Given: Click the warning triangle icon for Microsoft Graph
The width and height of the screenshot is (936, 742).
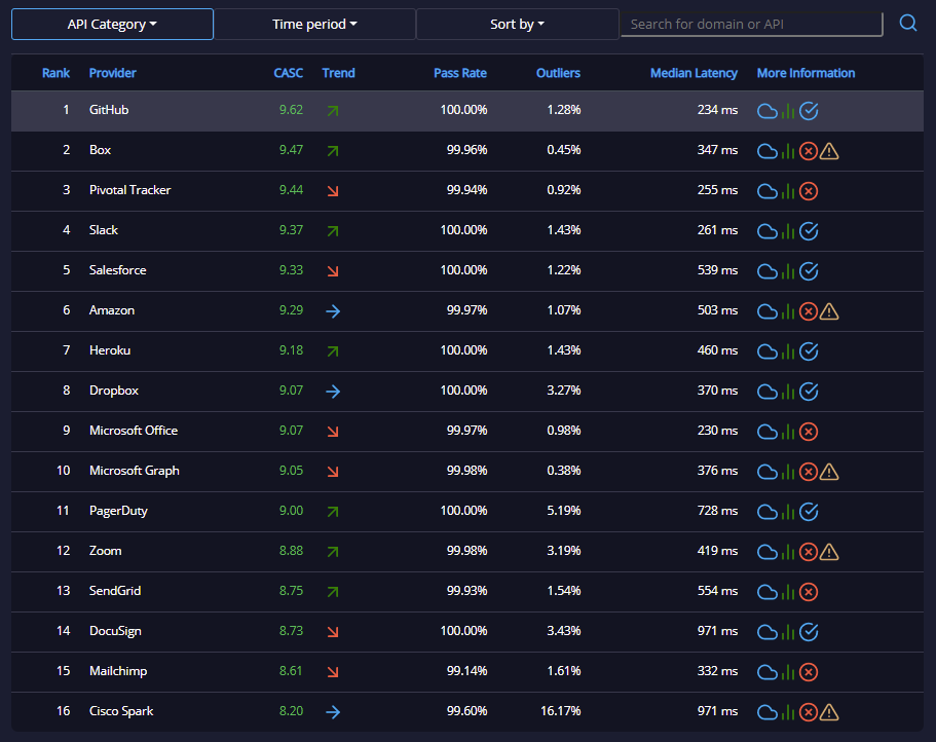Looking at the screenshot, I should pyautogui.click(x=829, y=472).
